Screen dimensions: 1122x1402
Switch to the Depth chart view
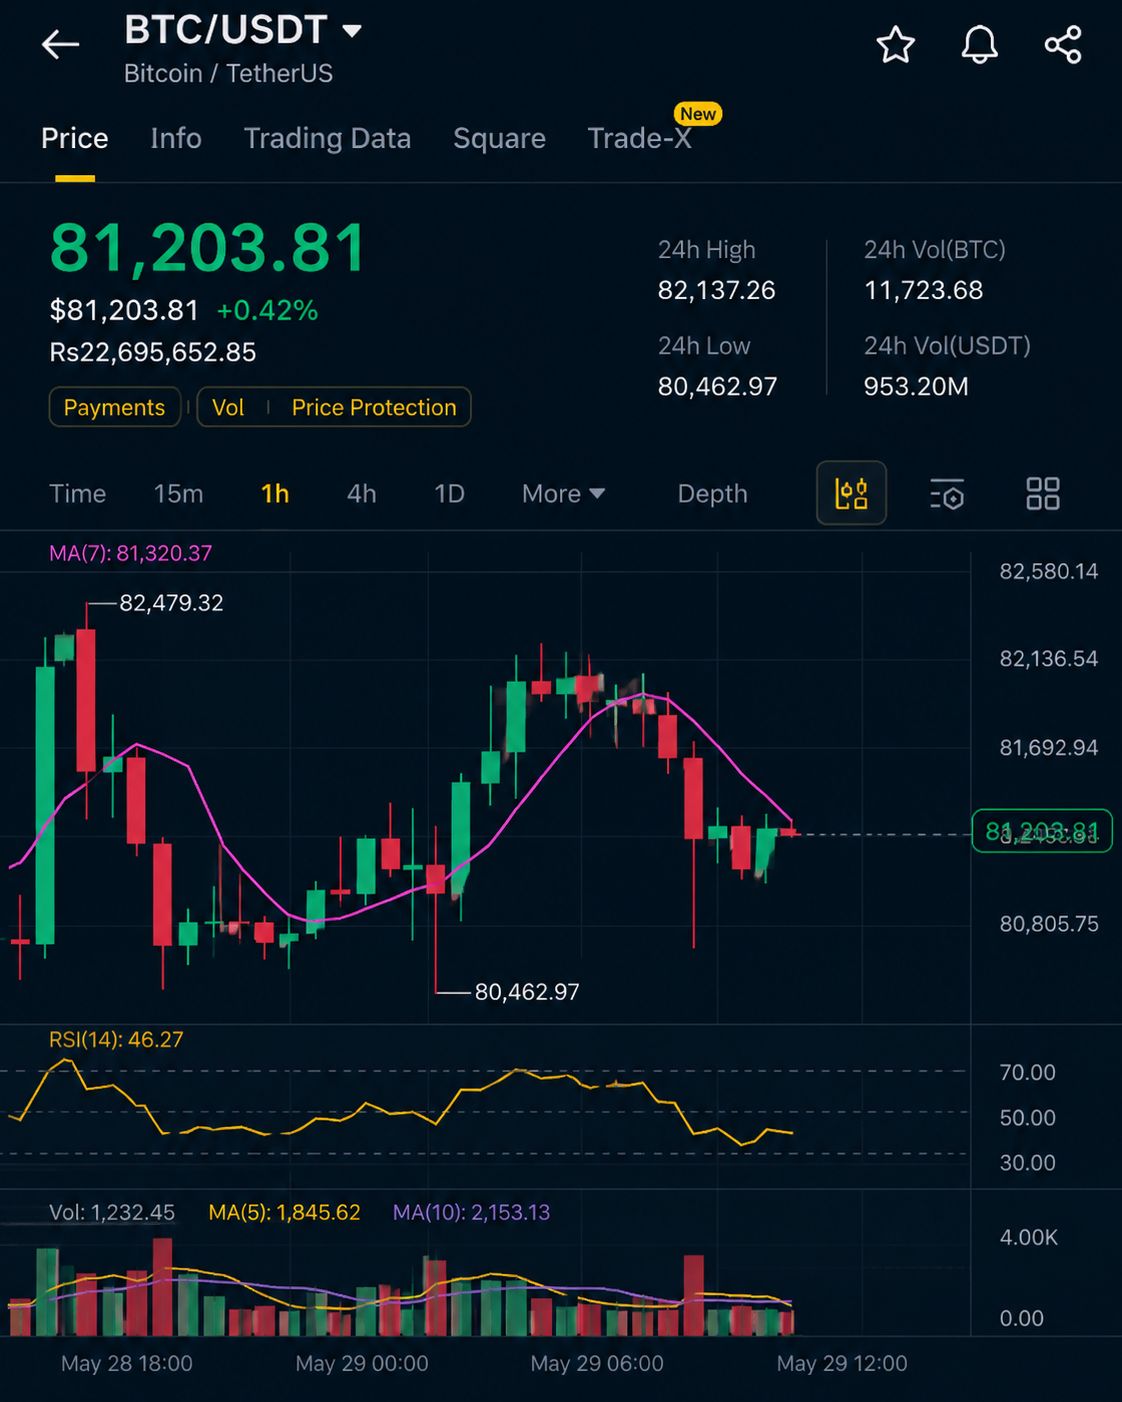[712, 494]
